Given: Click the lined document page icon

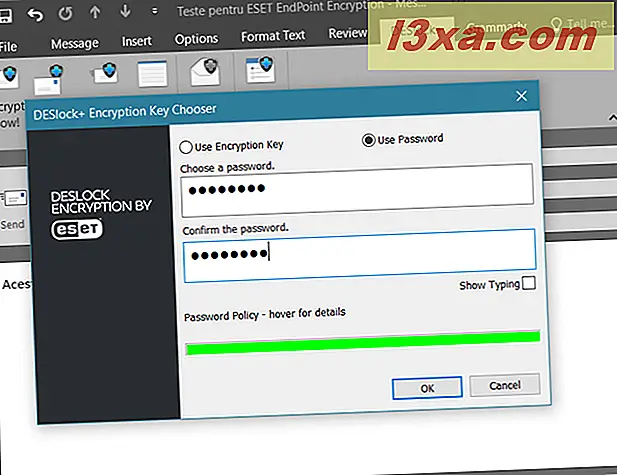Looking at the screenshot, I should click(152, 74).
